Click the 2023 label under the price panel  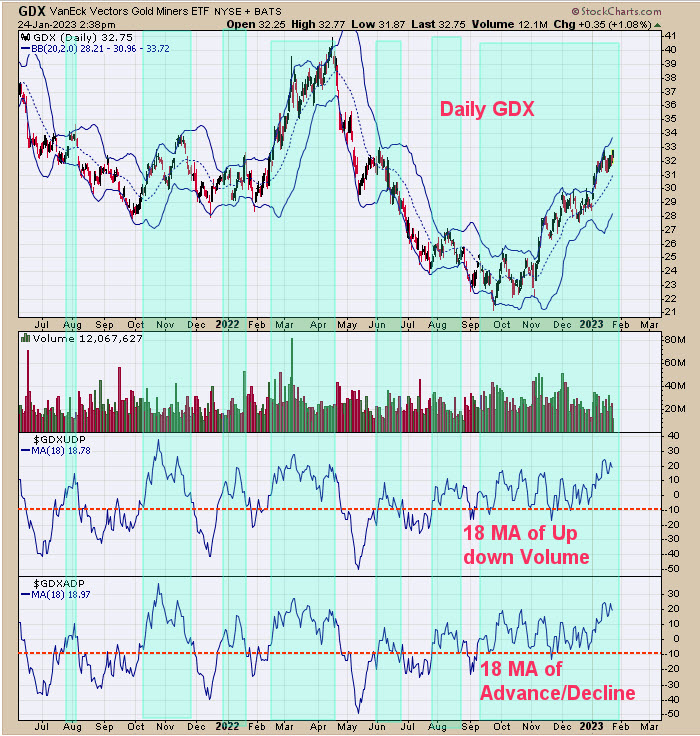[591, 324]
